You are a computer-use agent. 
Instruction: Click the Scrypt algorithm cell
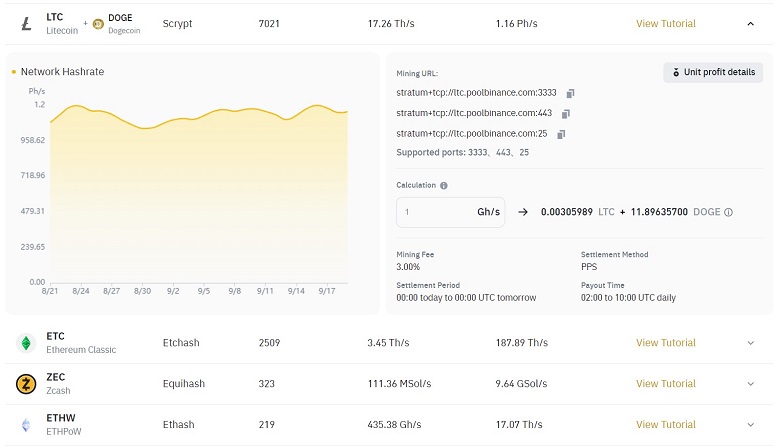coord(177,24)
